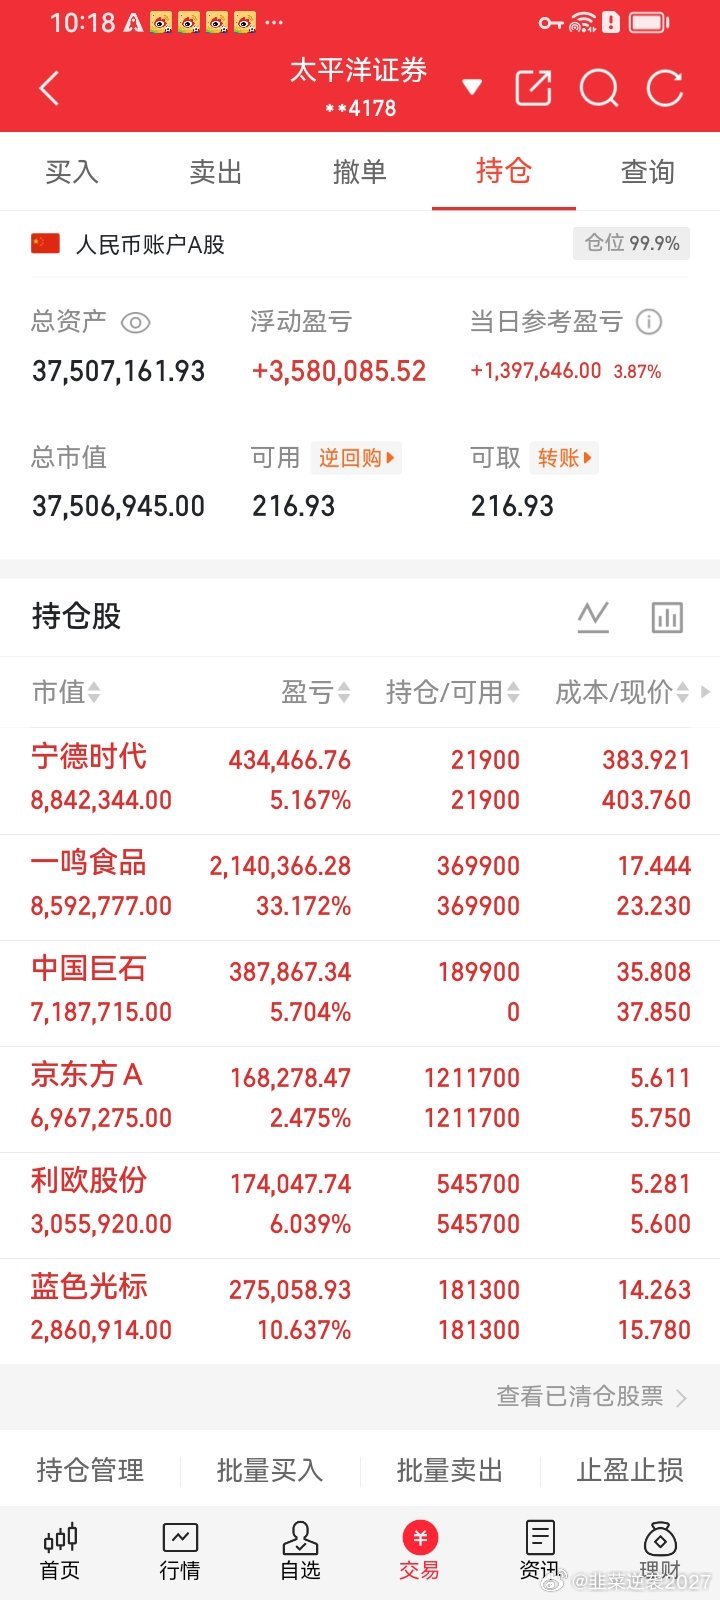Switch to the 撤单 tab
Screen dimensions: 720x1600
[360, 172]
